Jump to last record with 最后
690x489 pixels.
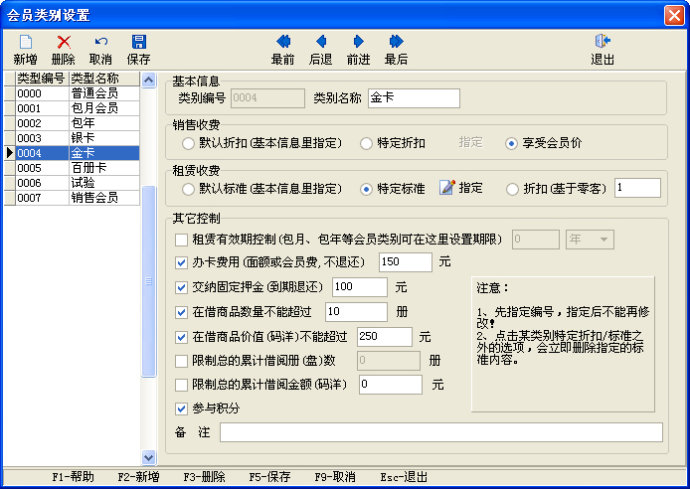click(x=396, y=42)
